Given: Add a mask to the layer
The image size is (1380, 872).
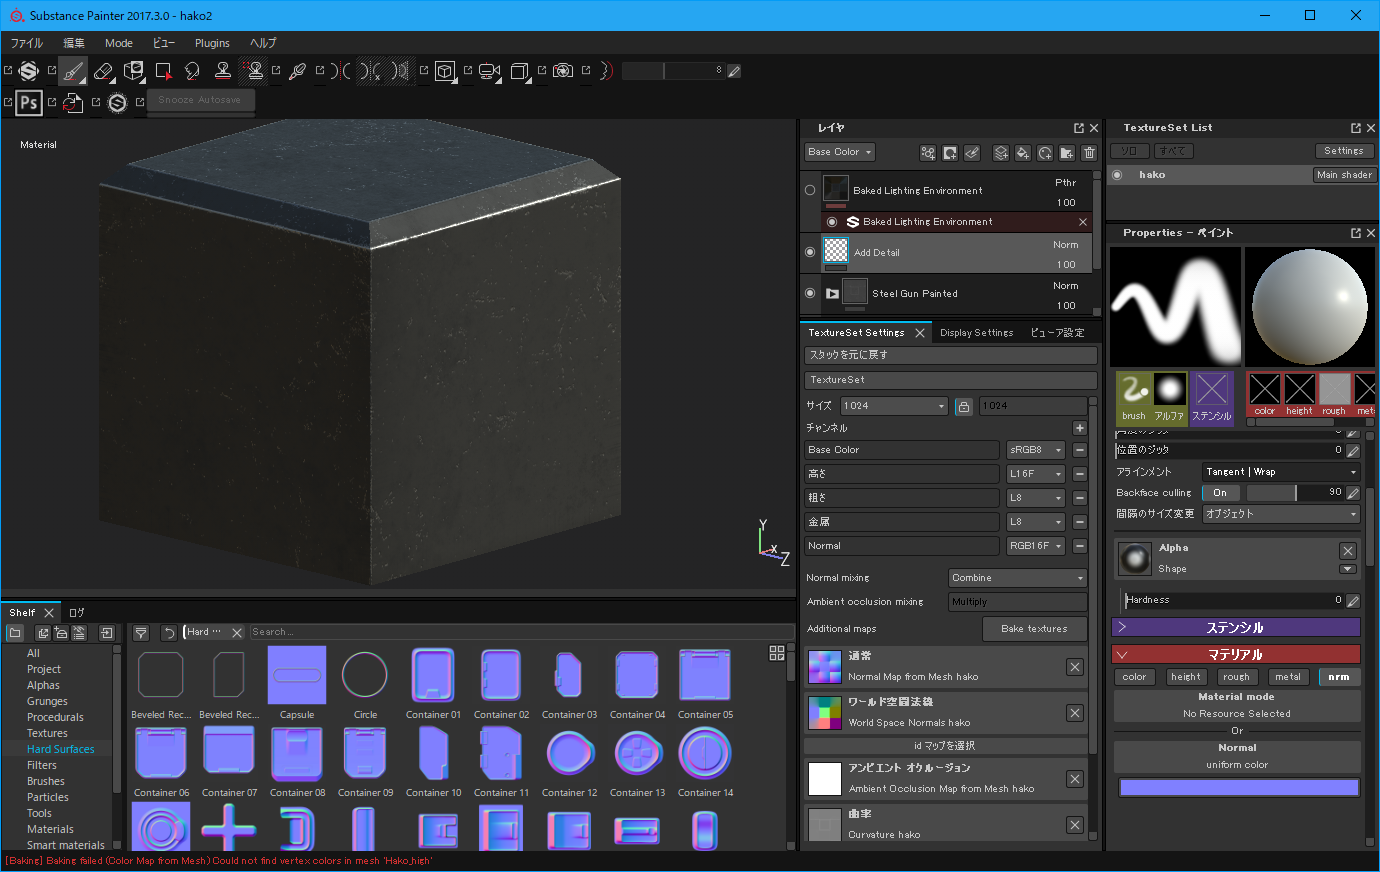Looking at the screenshot, I should point(950,153).
